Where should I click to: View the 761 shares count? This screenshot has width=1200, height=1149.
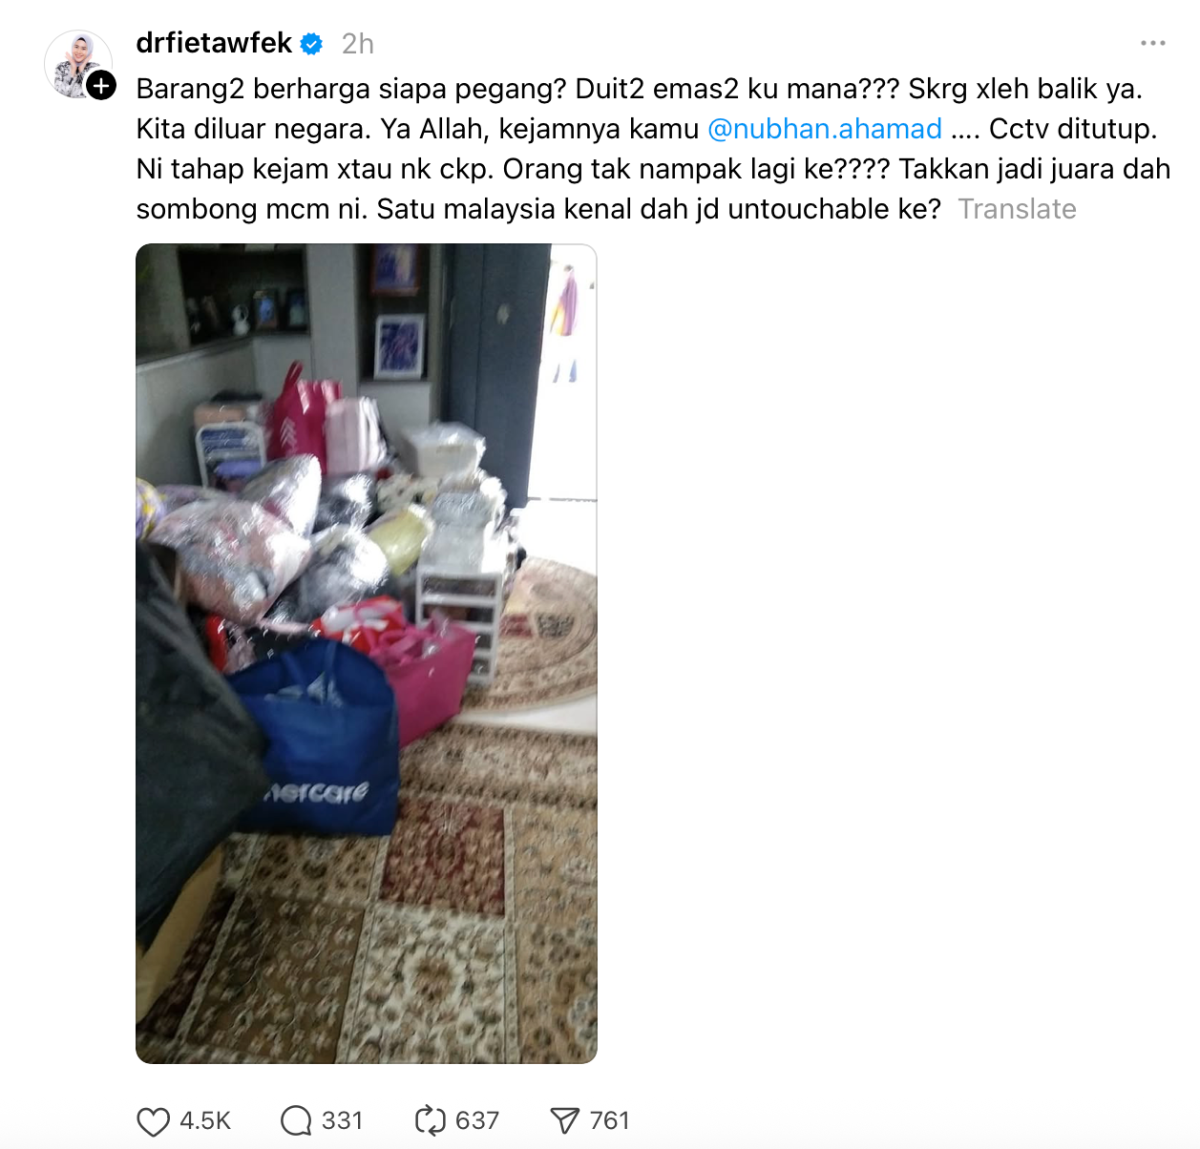610,1121
